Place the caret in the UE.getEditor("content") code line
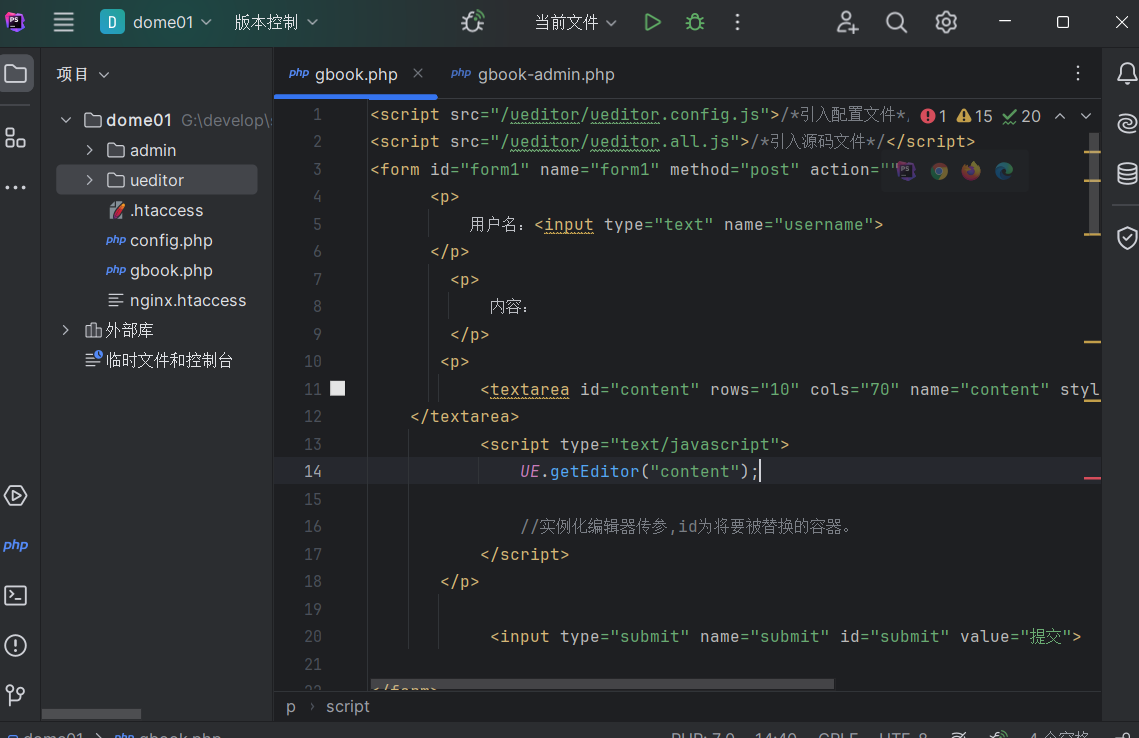 (639, 471)
